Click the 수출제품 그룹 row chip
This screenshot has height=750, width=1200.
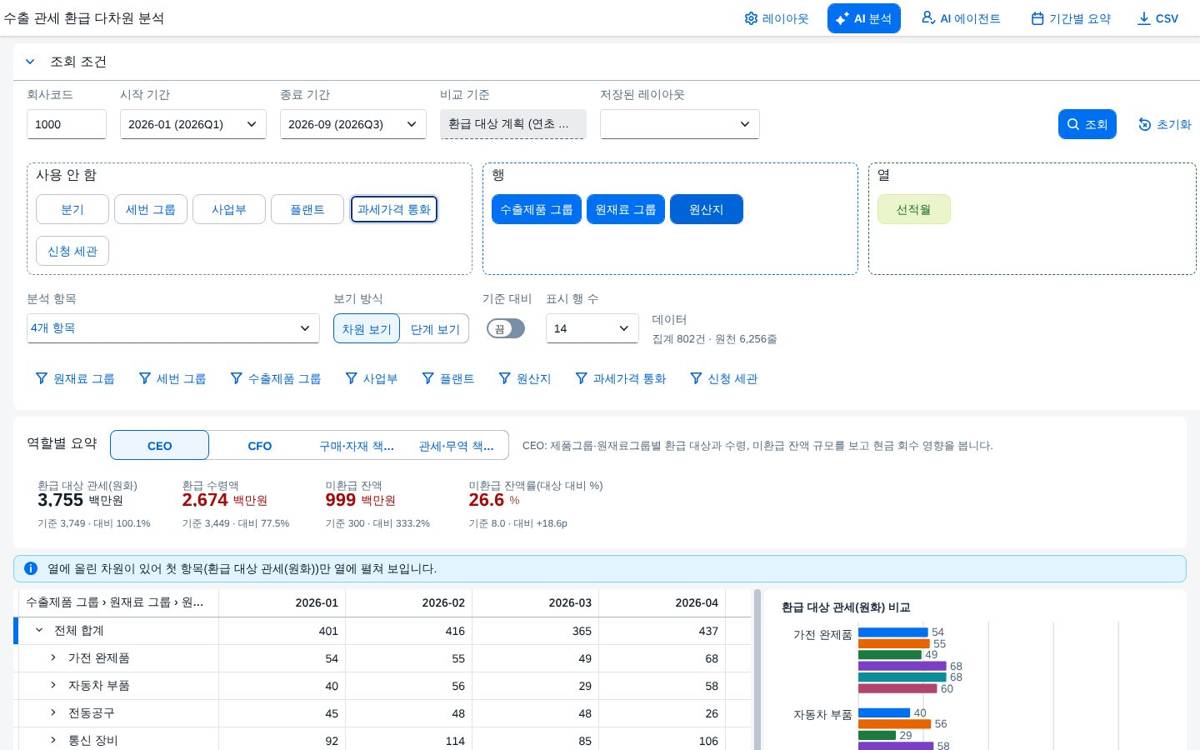pyautogui.click(x=536, y=209)
